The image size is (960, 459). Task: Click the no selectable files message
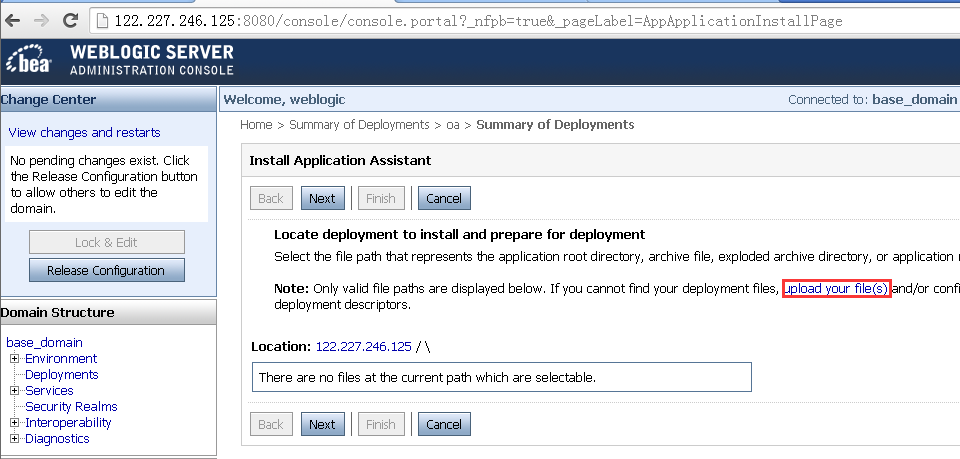point(427,378)
